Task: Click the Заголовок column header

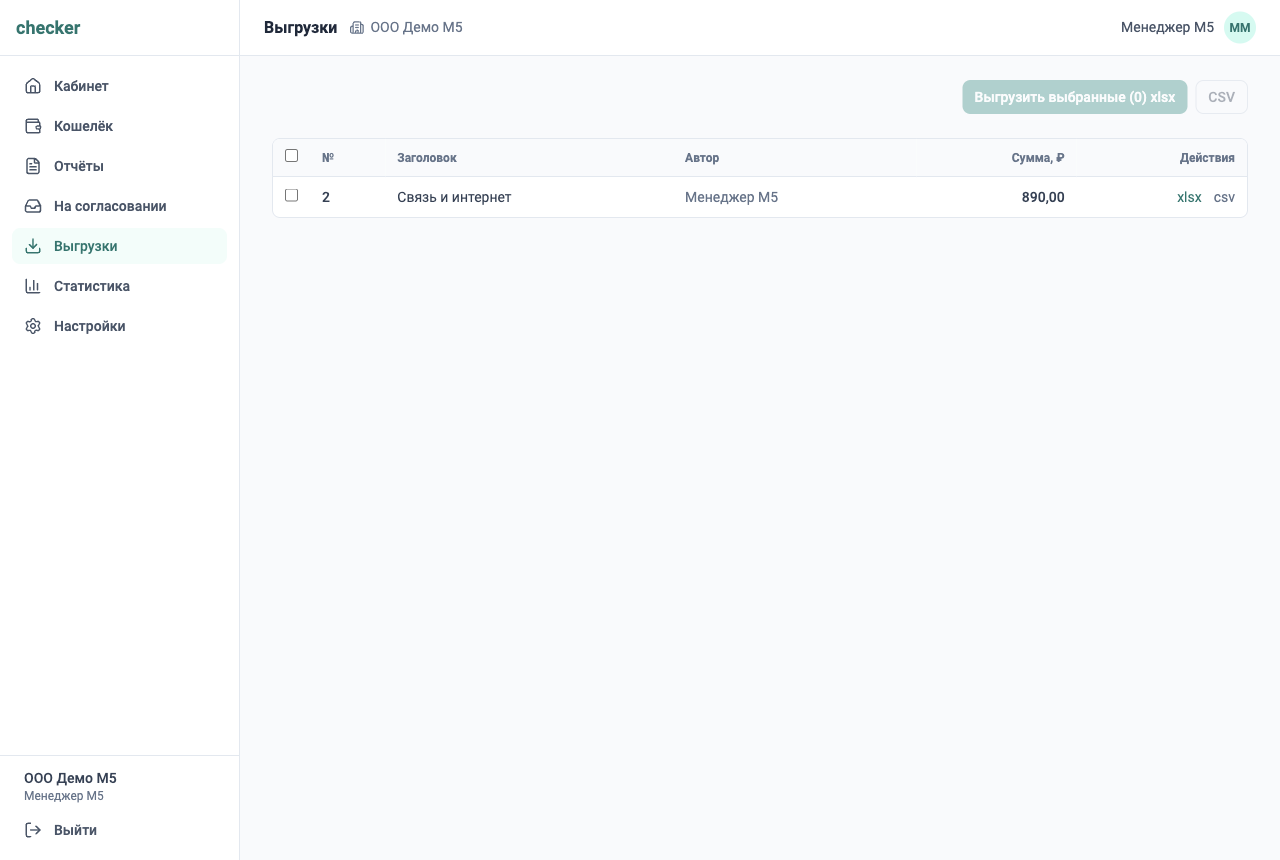Action: pyautogui.click(x=427, y=158)
